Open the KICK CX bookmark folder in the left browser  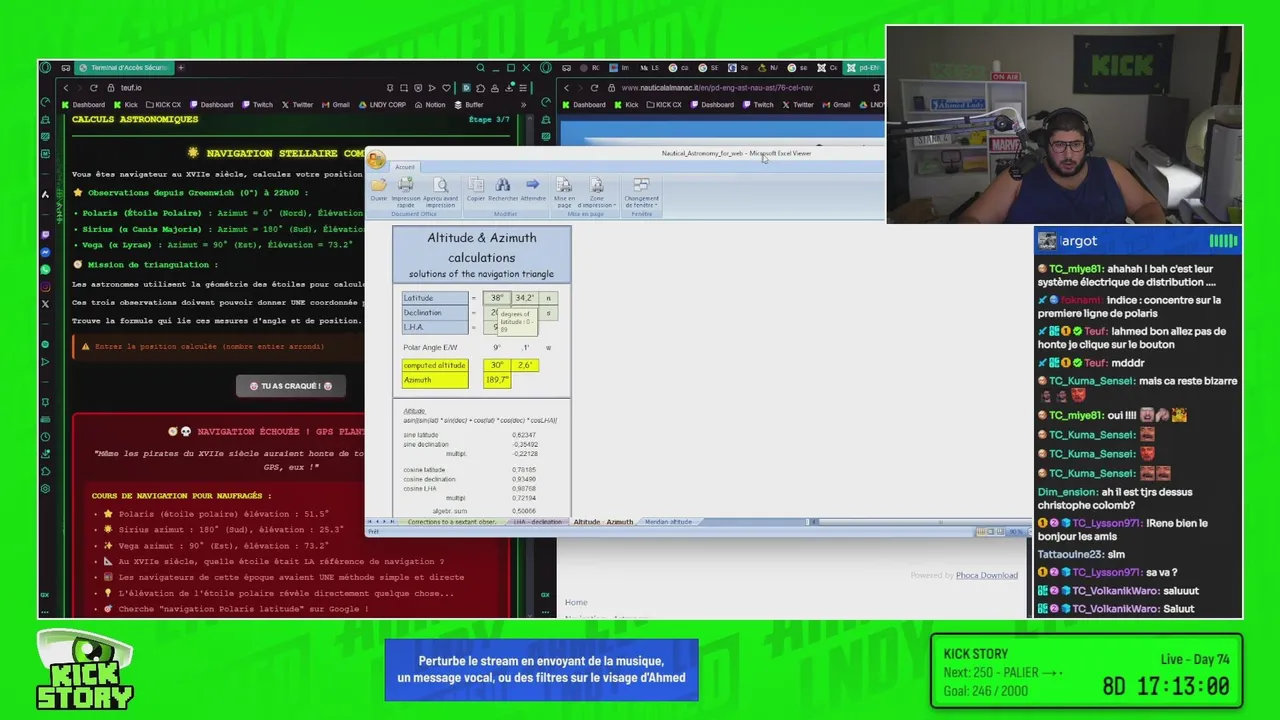click(x=163, y=104)
